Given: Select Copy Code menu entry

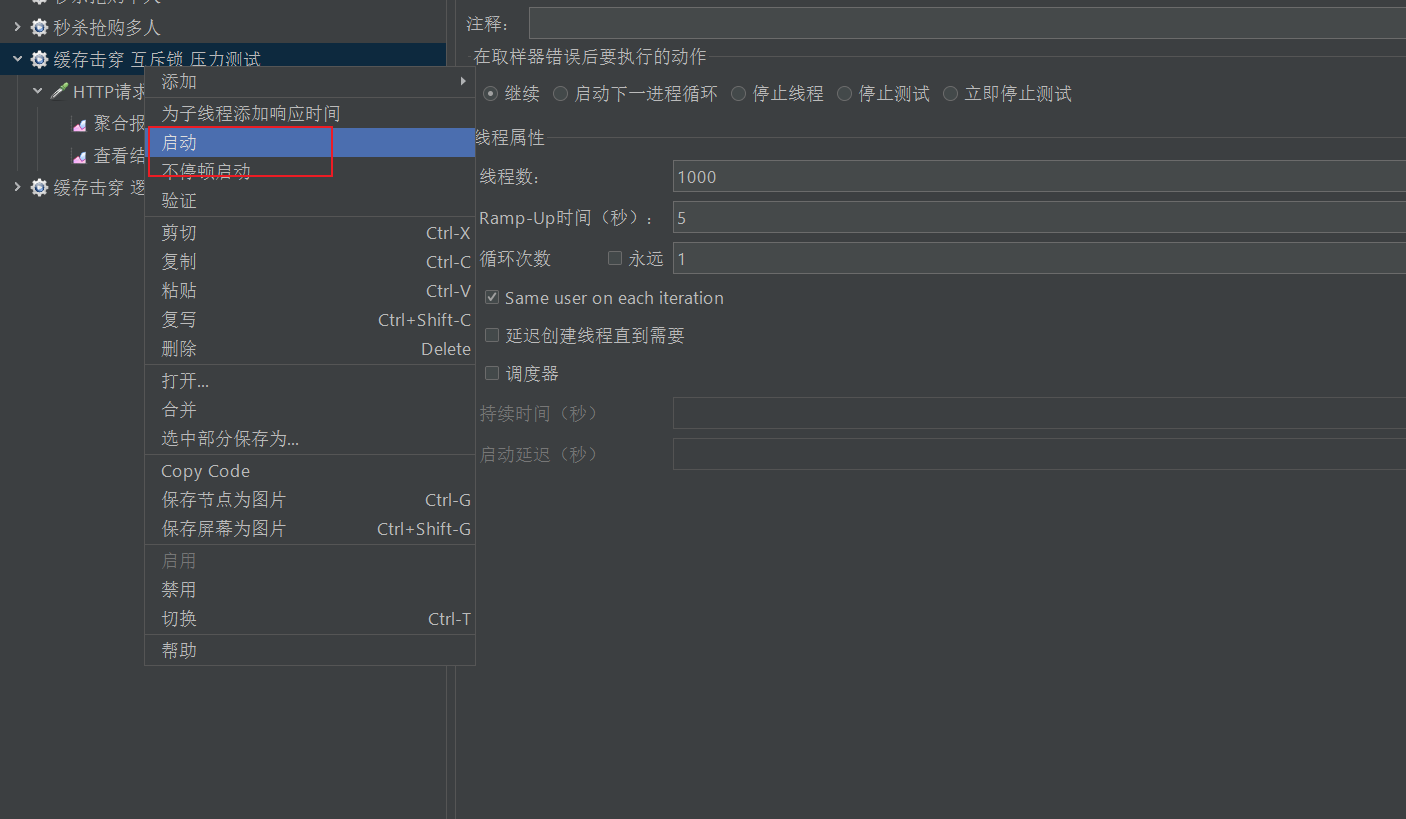Looking at the screenshot, I should click(x=310, y=471).
